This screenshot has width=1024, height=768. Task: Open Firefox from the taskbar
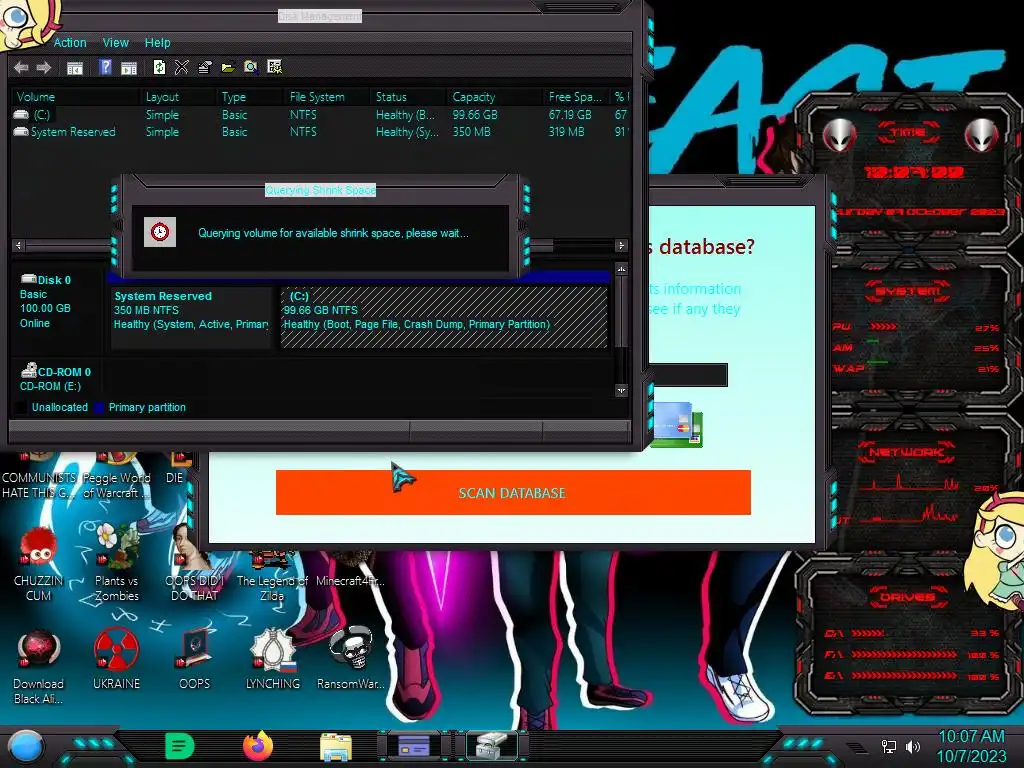click(257, 746)
